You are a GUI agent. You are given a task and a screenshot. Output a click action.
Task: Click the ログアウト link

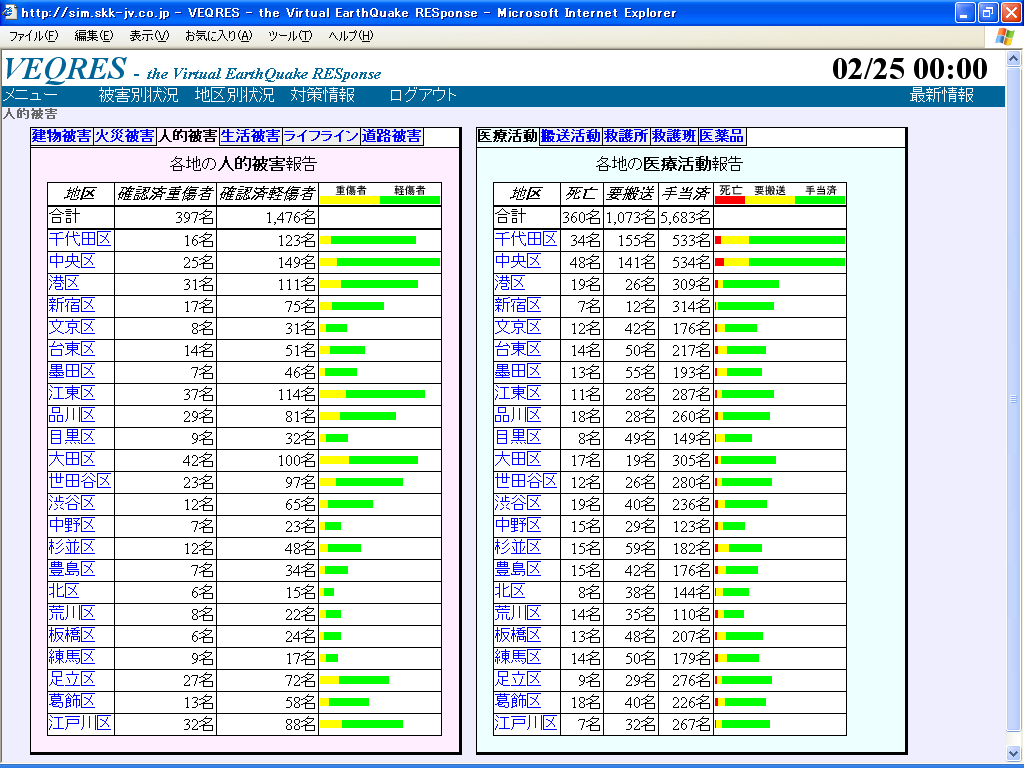(422, 95)
